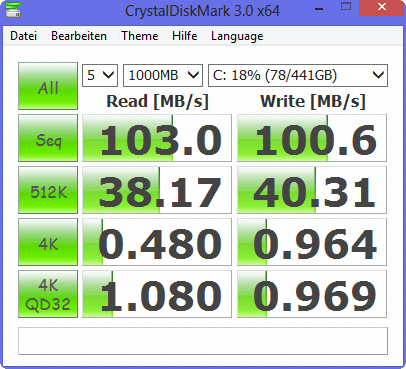Open the Bearbeiten menu

79,36
